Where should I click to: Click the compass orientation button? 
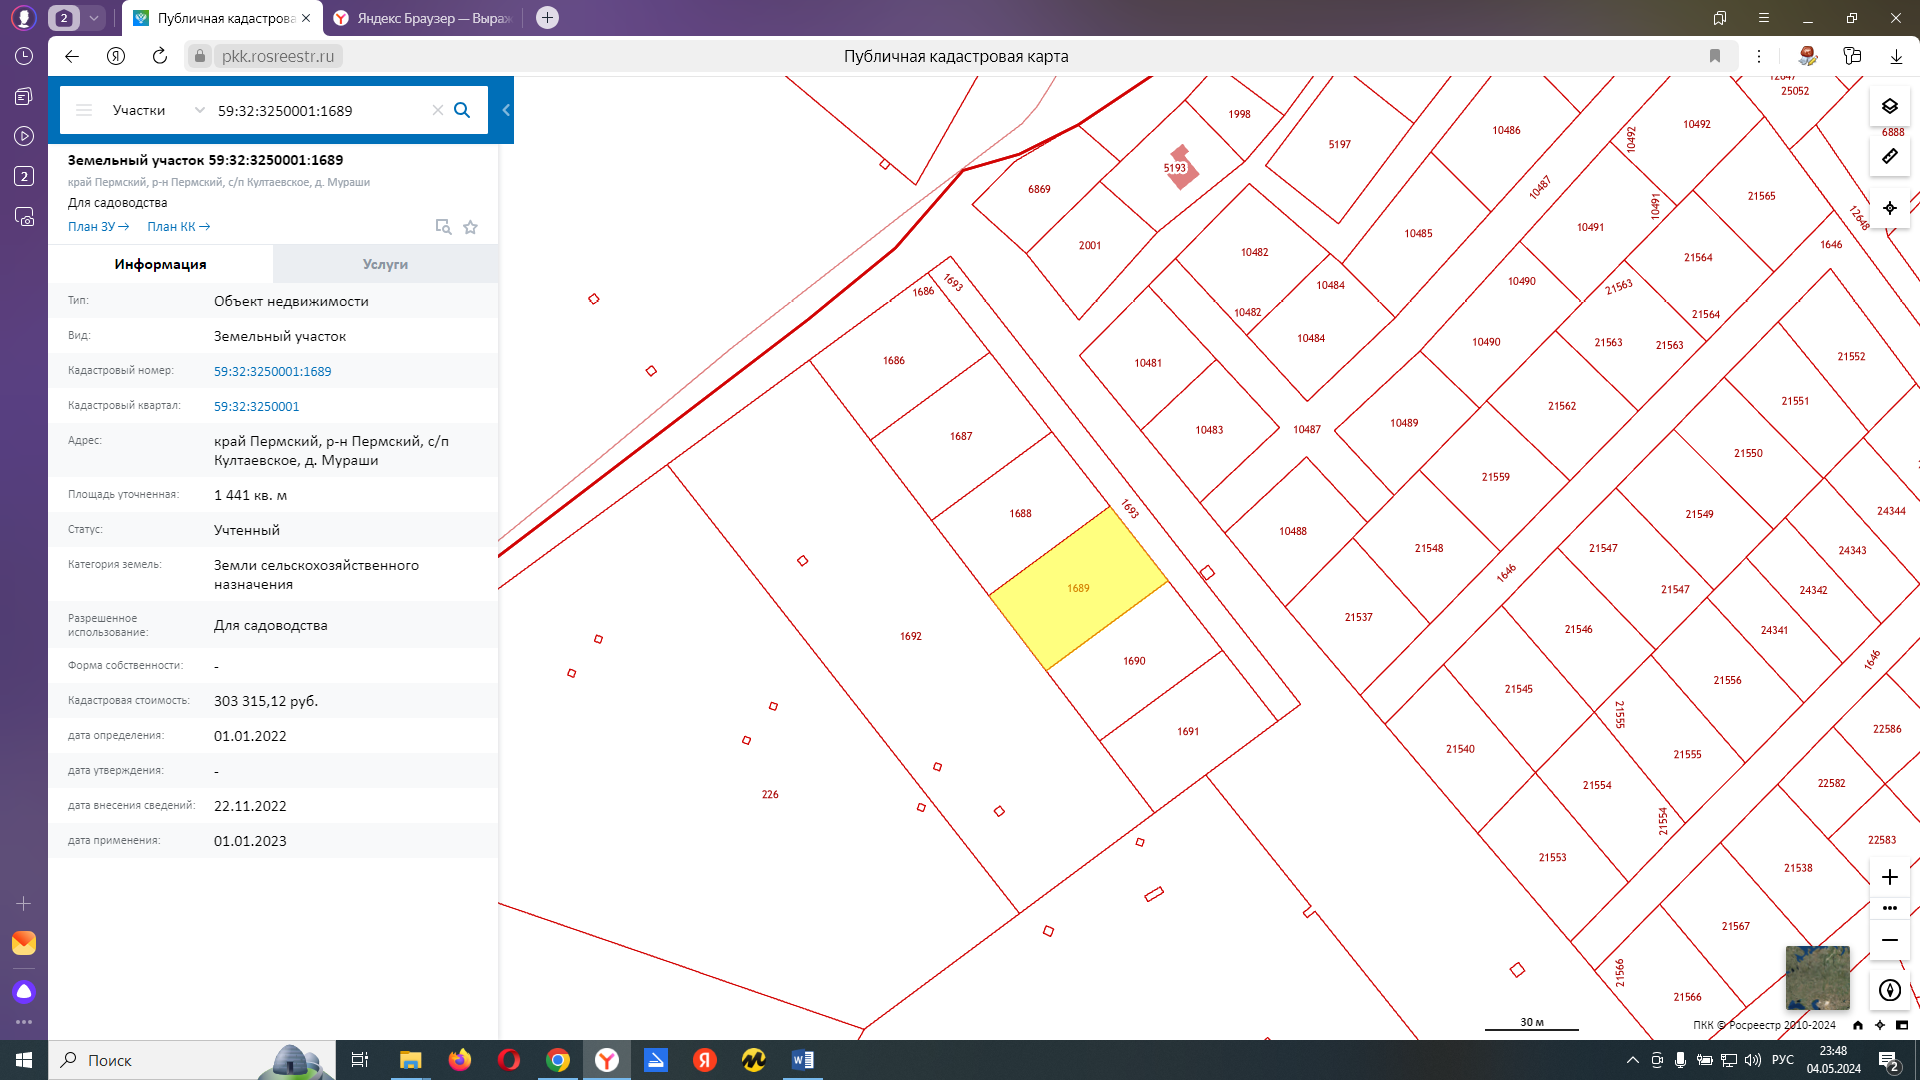tap(1889, 990)
